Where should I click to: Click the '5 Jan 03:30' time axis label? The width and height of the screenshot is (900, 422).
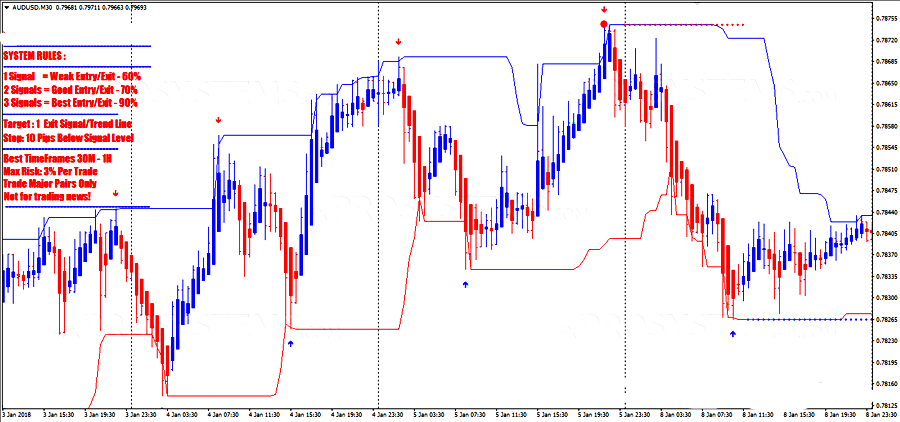click(x=429, y=414)
